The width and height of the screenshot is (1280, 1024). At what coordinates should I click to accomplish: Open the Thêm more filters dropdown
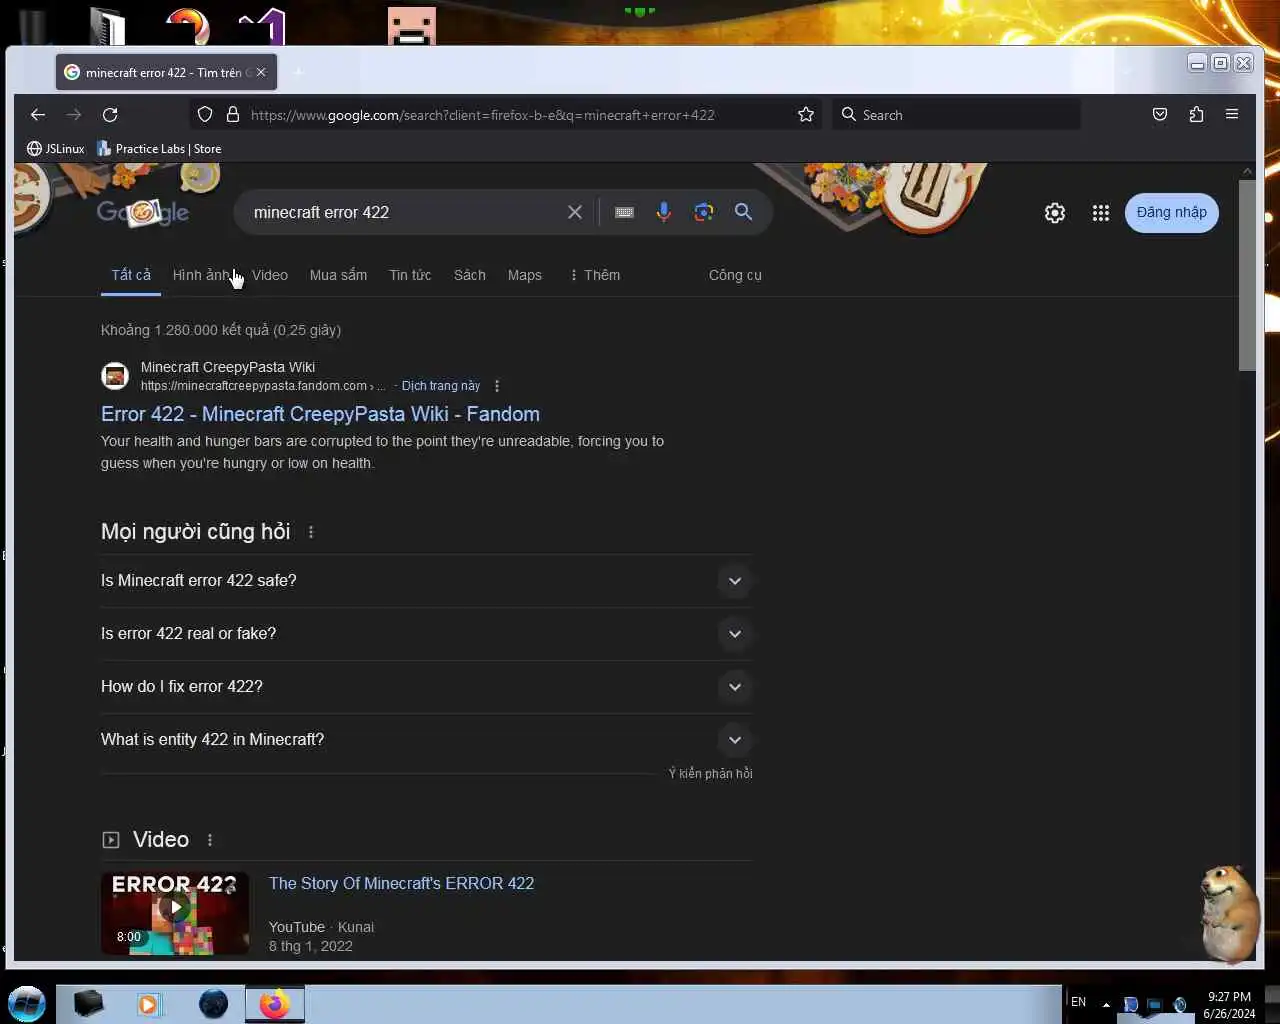(x=595, y=275)
